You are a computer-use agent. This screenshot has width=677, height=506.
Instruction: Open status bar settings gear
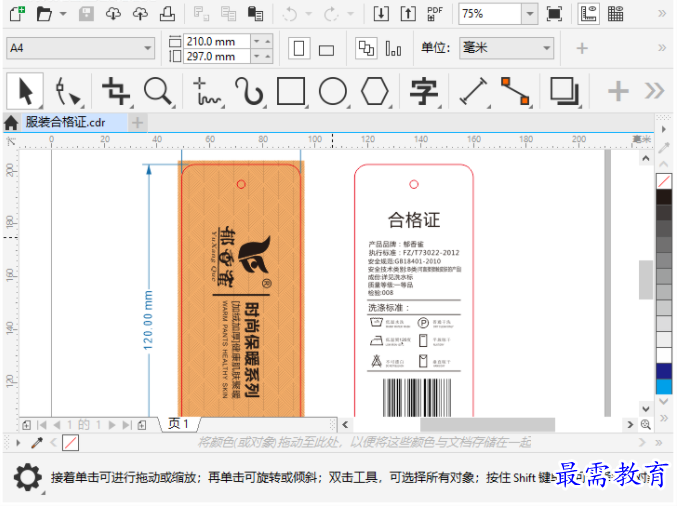28,478
